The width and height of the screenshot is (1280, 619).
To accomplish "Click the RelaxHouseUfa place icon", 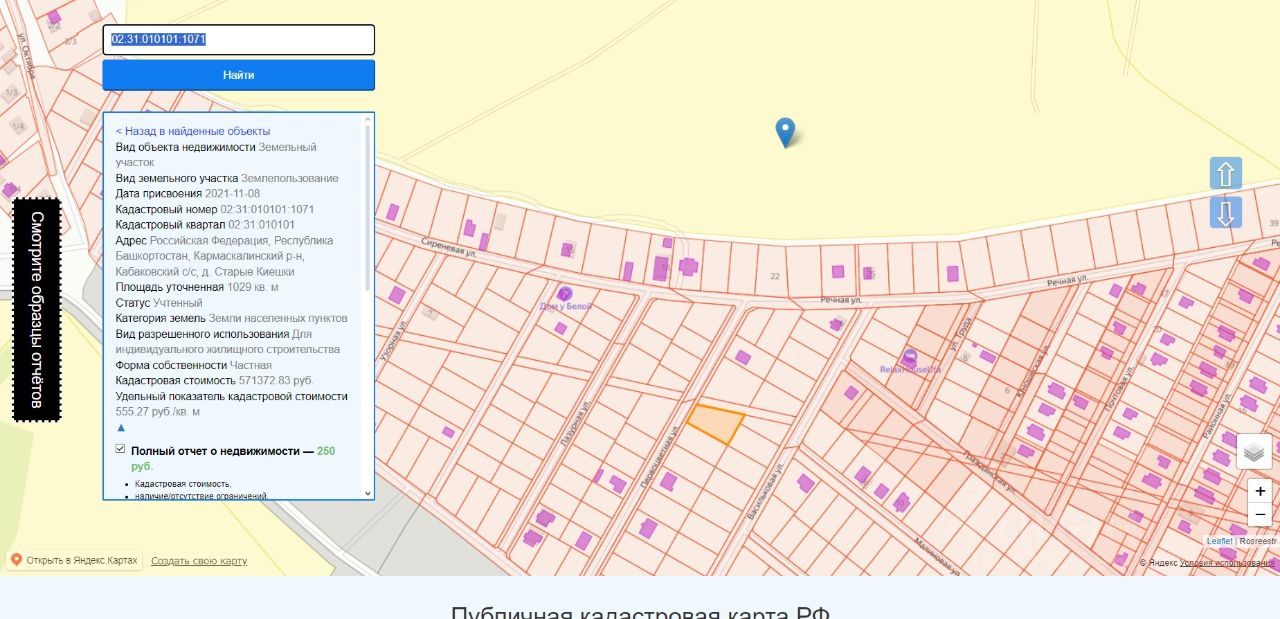I will (x=910, y=356).
